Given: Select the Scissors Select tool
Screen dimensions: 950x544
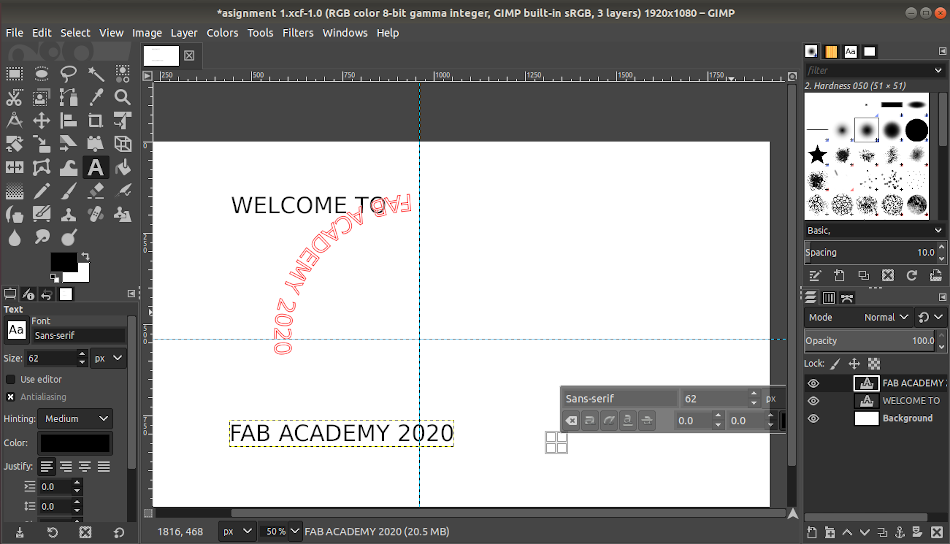Looking at the screenshot, I should click(15, 98).
